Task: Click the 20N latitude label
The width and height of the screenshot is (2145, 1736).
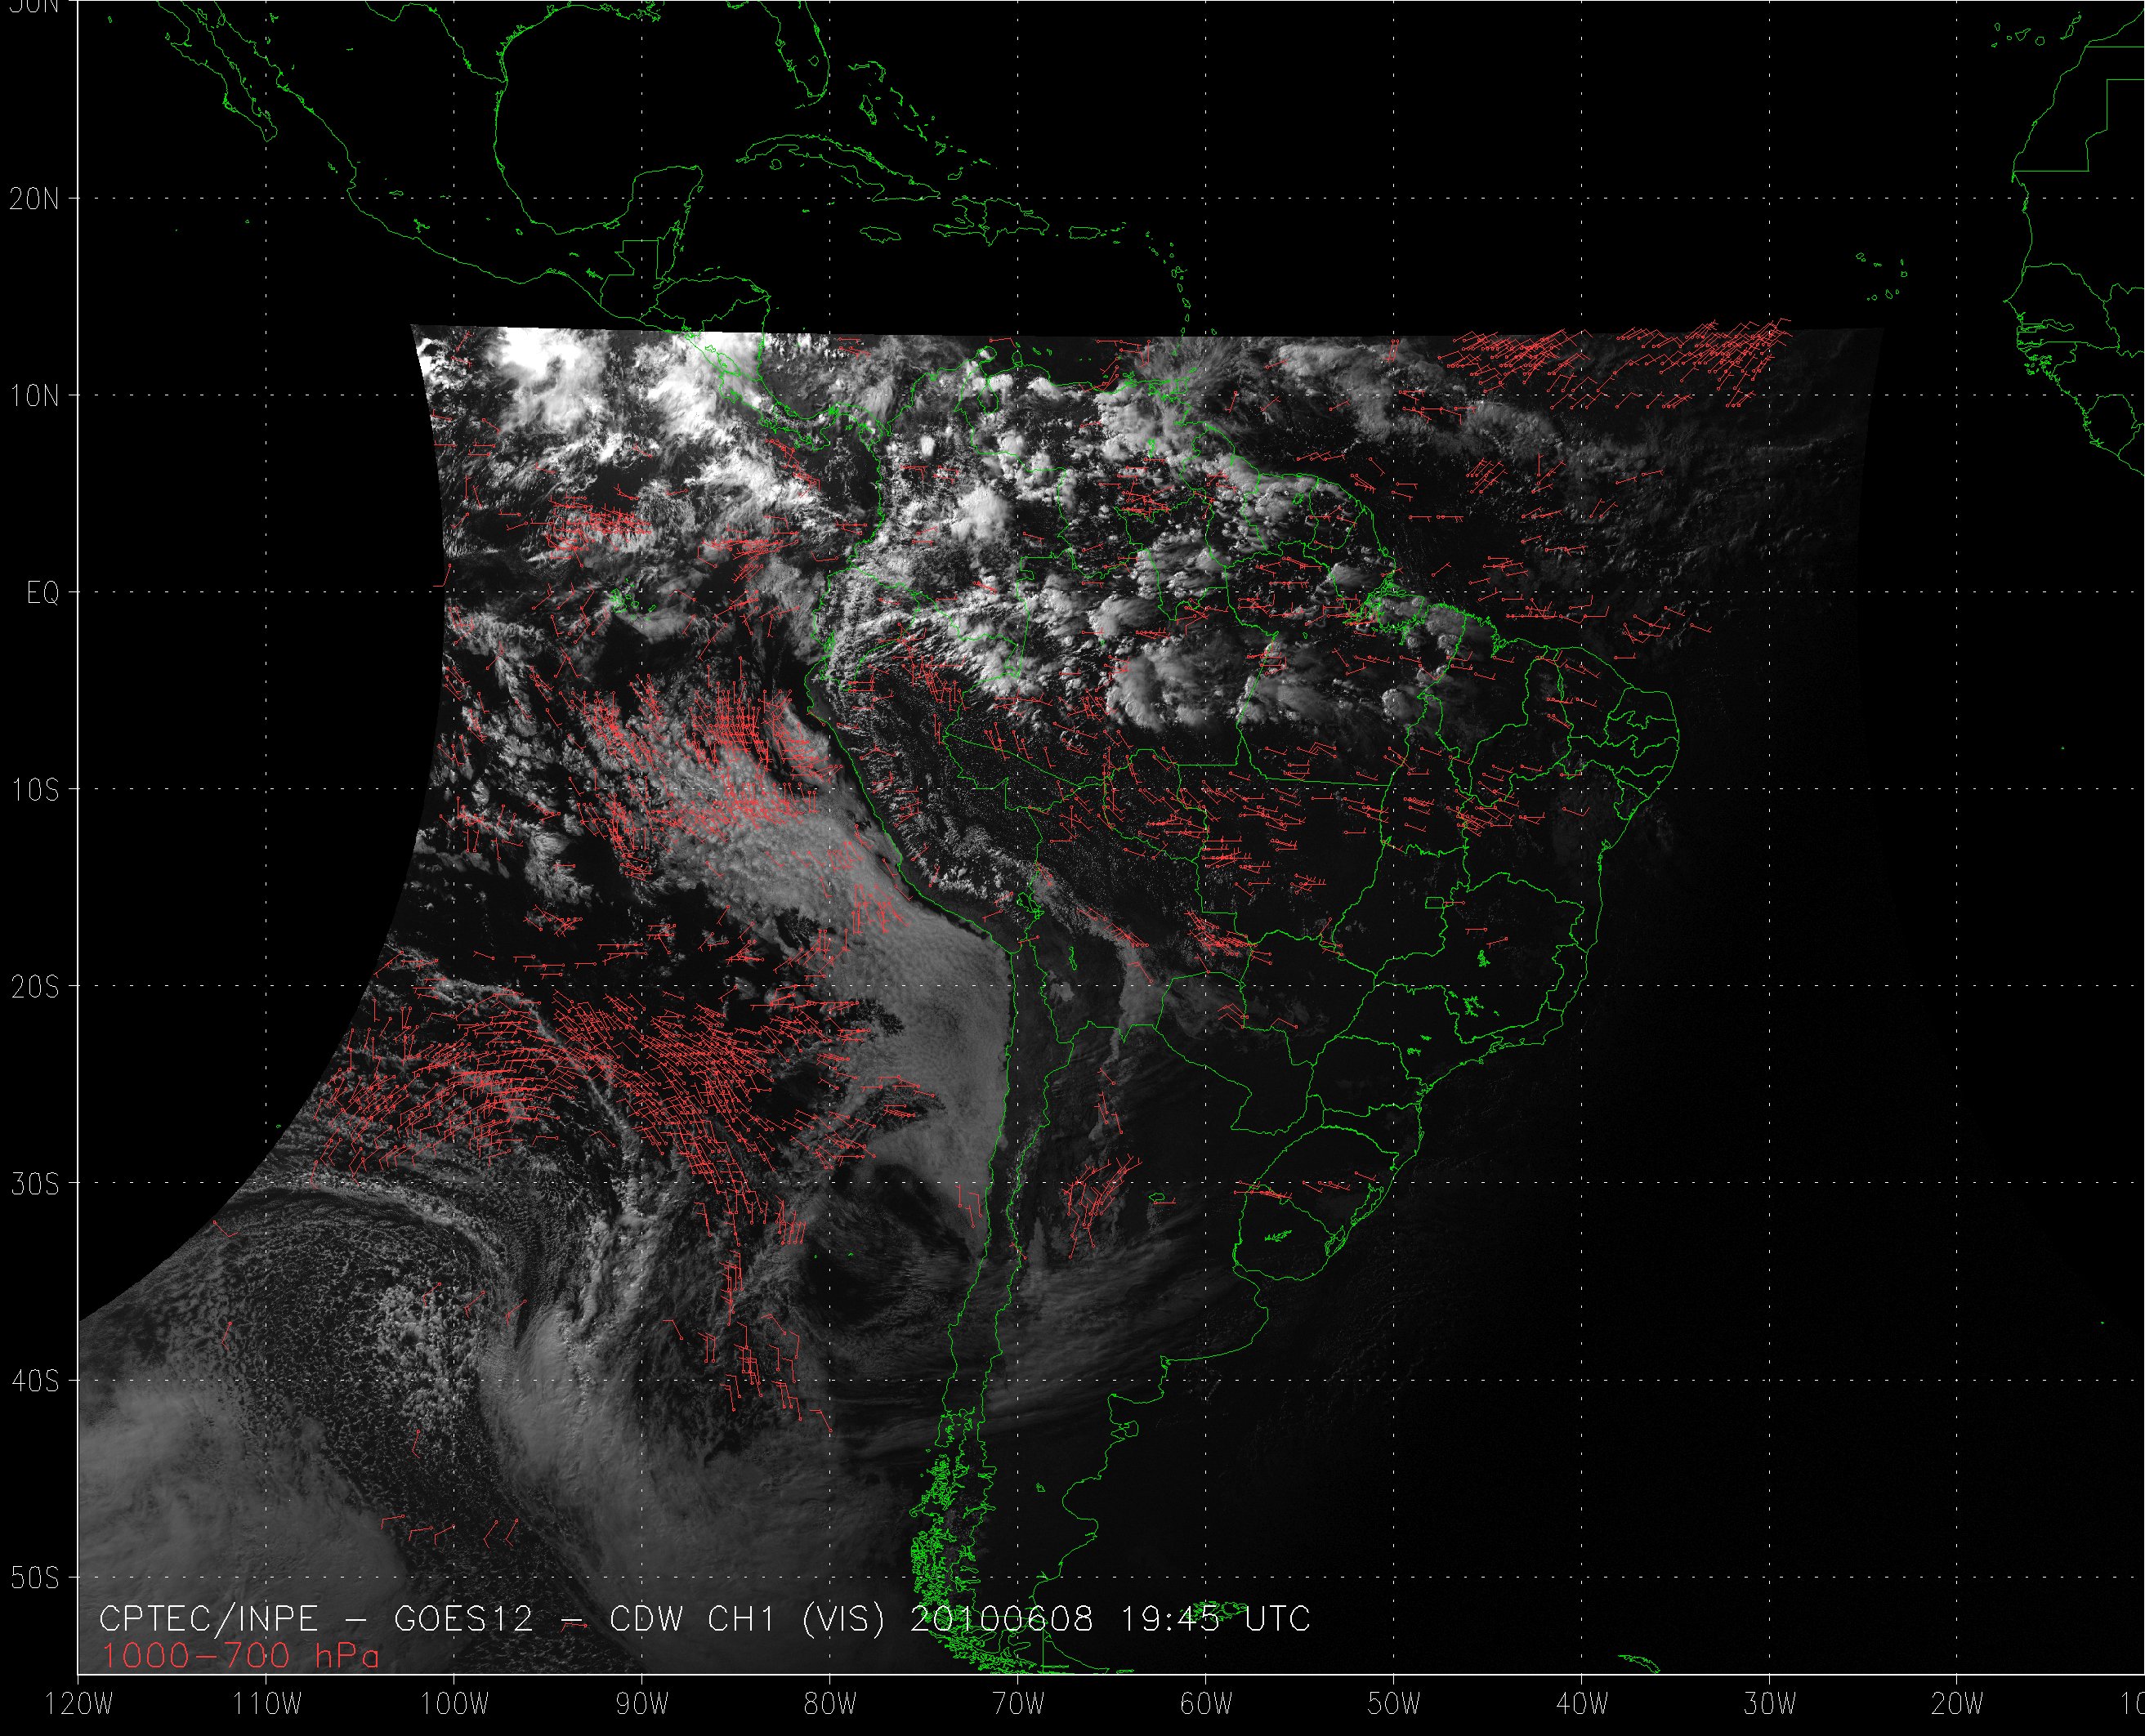Action: 34,199
